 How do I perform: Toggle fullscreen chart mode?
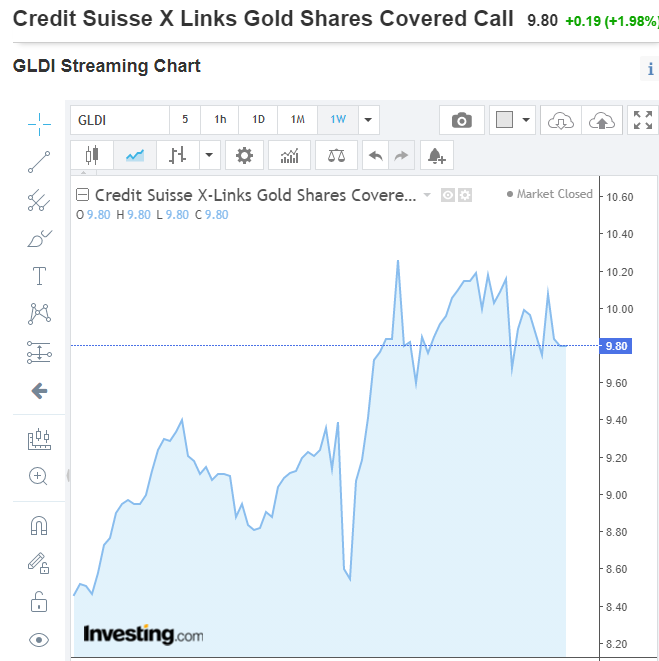coord(643,120)
